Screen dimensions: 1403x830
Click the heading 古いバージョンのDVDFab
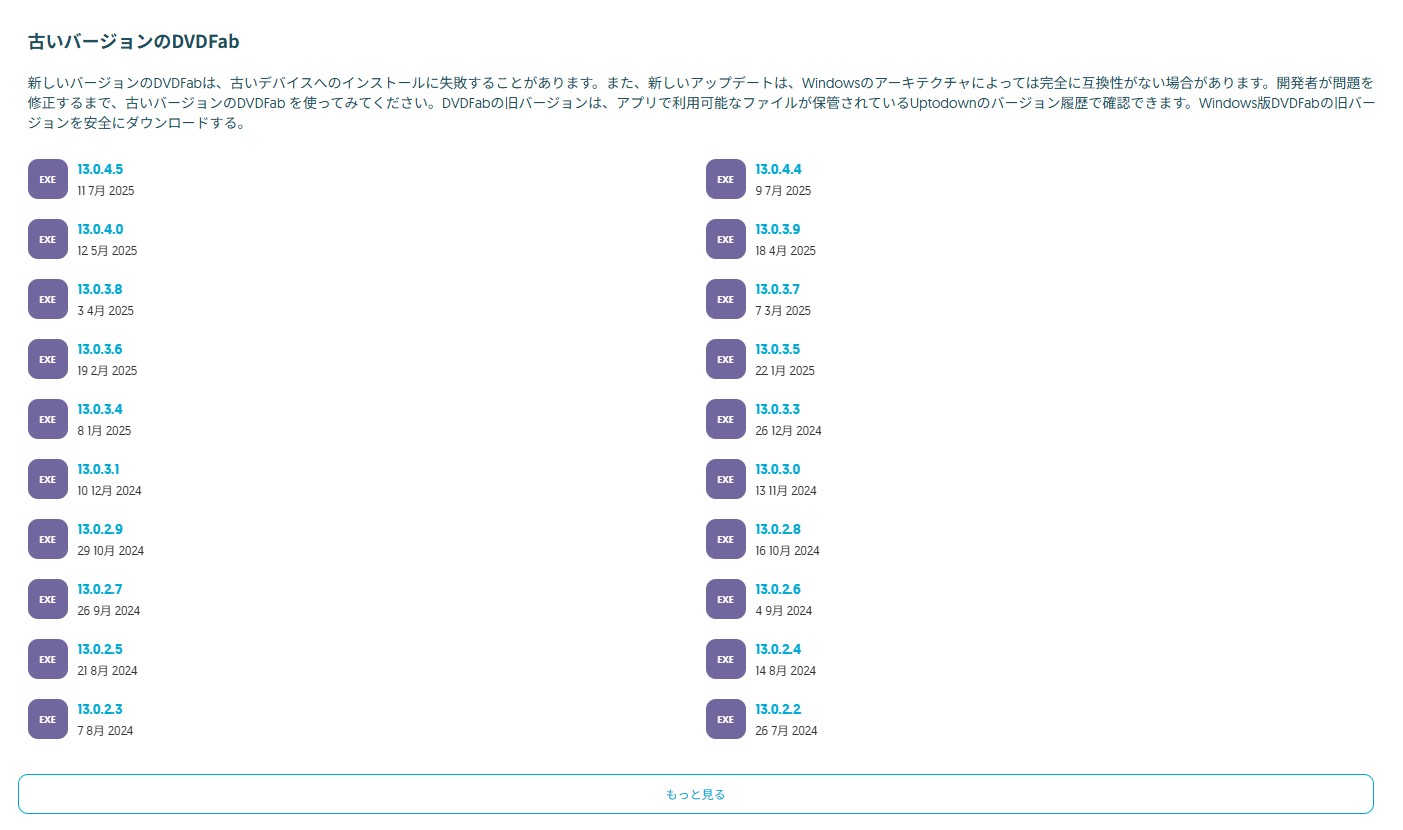[x=134, y=42]
